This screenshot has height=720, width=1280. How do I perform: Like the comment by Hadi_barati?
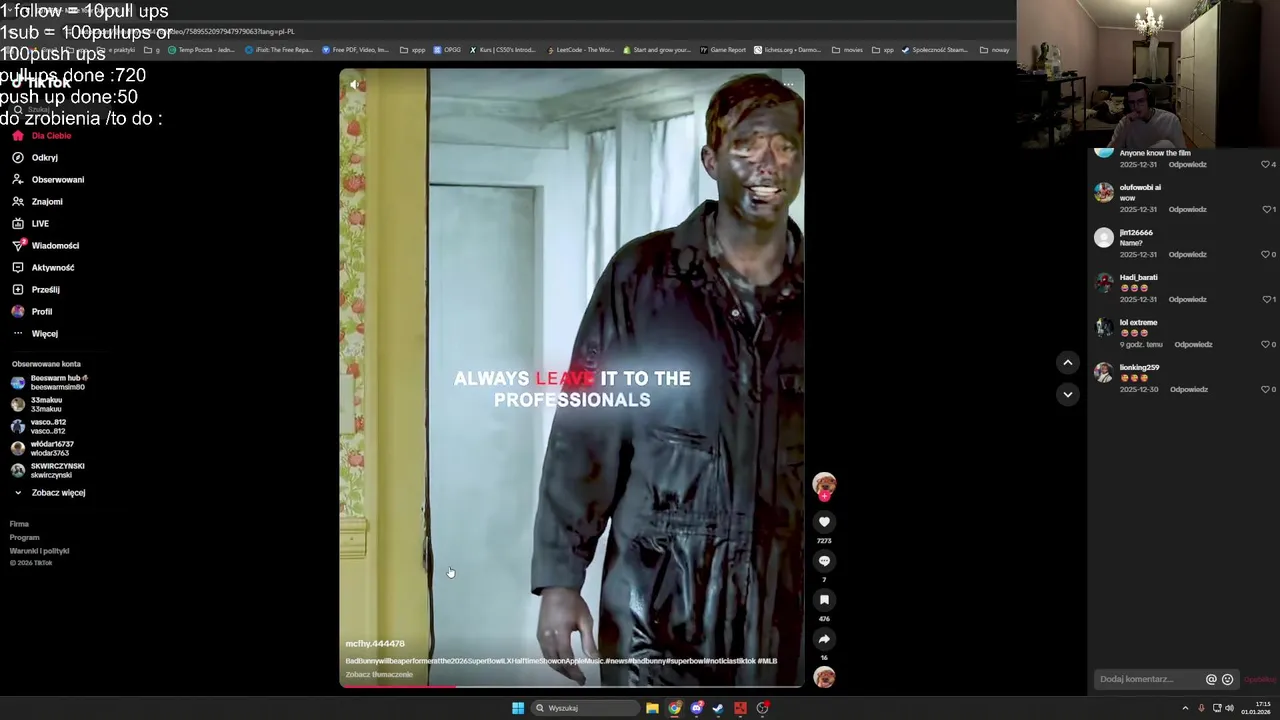[x=1268, y=299]
